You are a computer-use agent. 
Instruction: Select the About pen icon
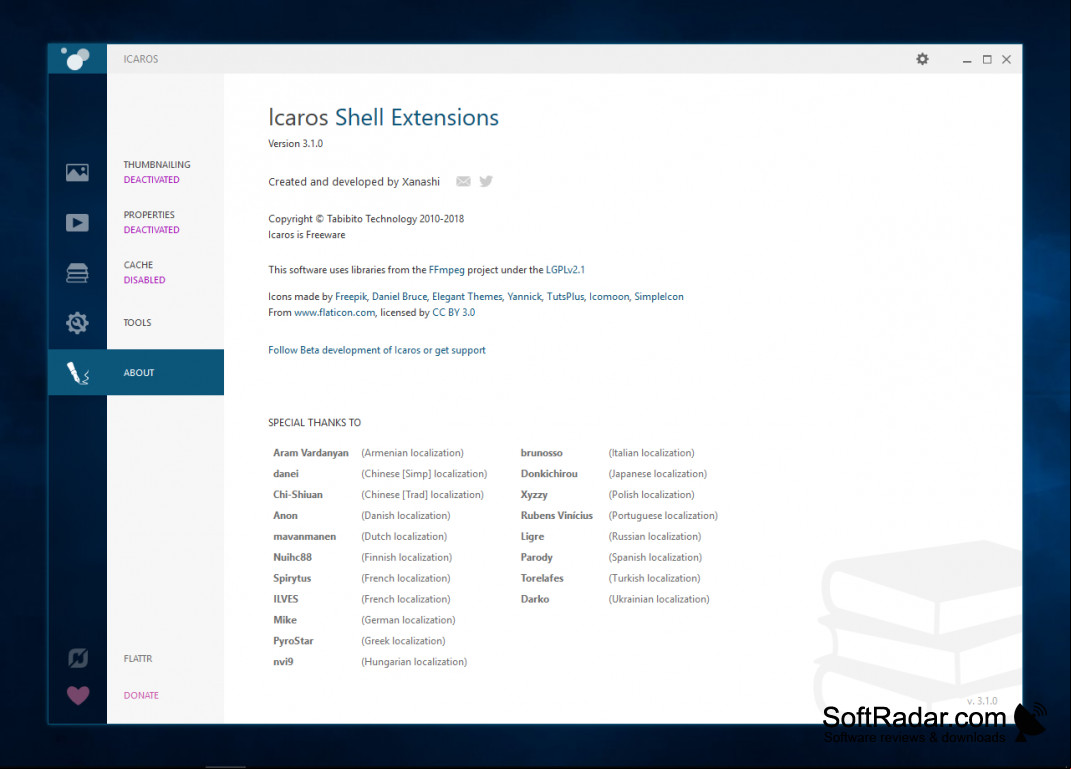(78, 373)
